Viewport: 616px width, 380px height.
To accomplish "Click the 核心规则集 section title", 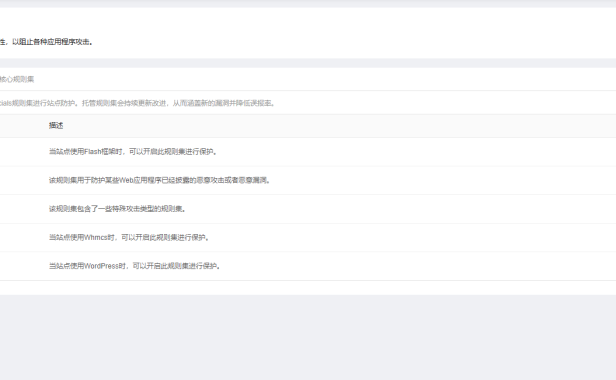I will click(17, 79).
